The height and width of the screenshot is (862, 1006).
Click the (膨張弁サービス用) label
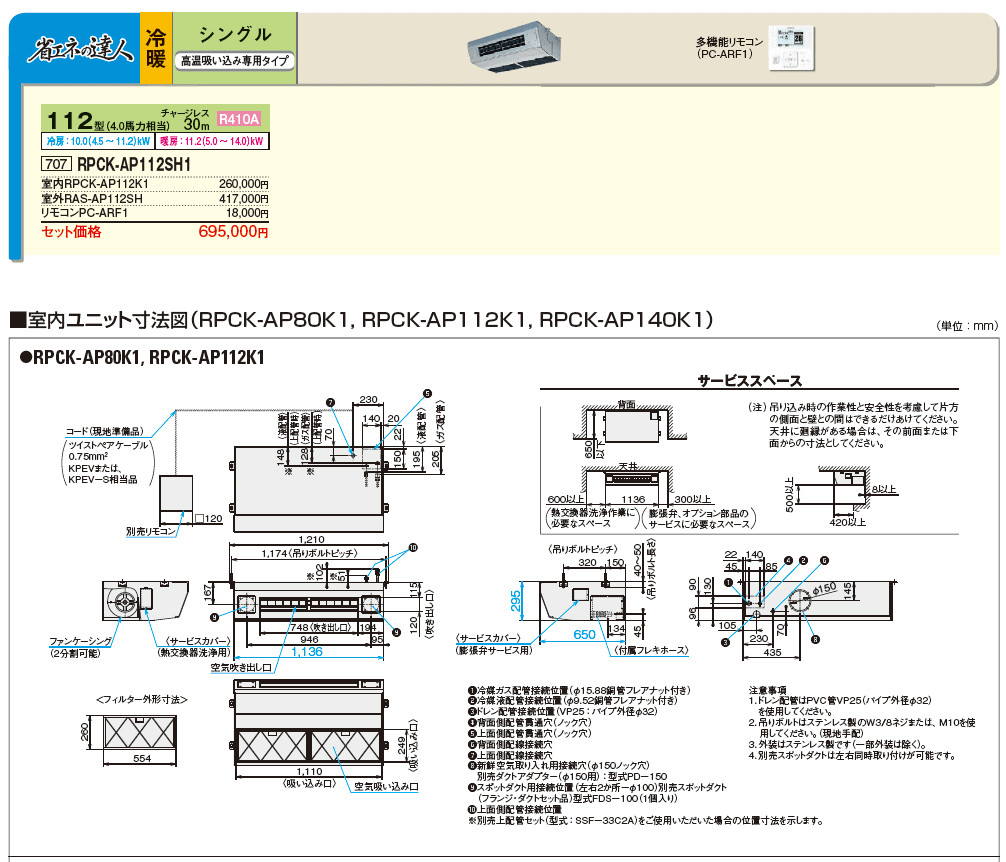(x=494, y=650)
